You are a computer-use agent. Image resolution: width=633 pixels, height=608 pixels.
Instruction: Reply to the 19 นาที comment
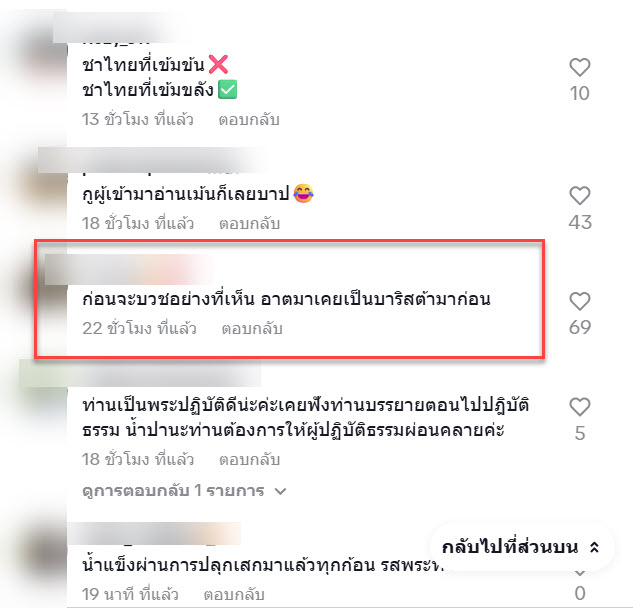point(234,595)
